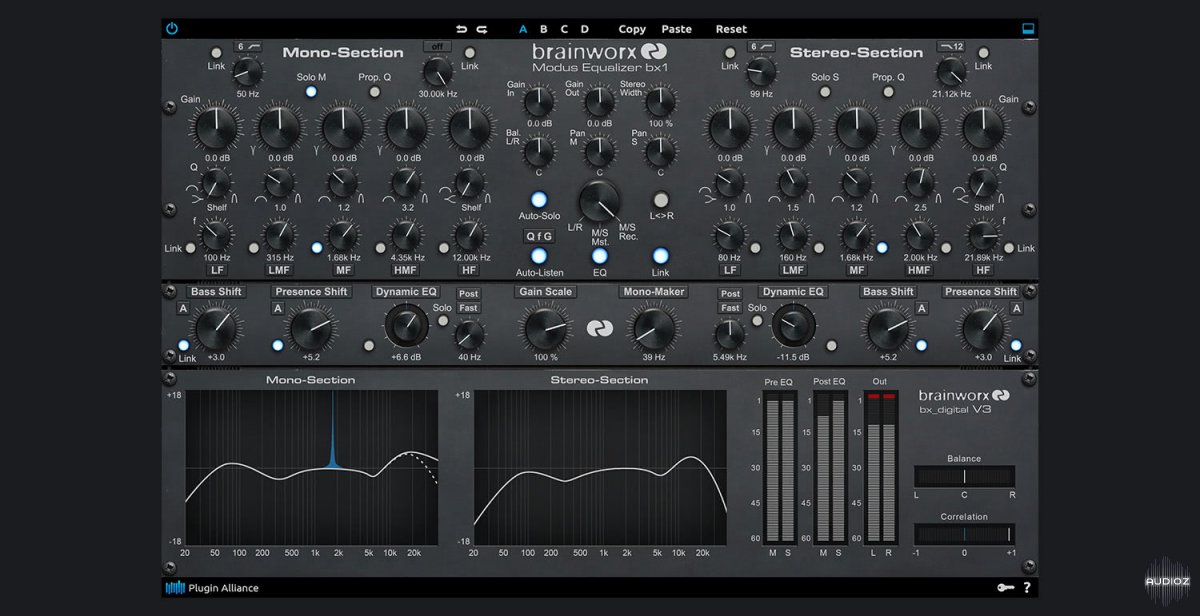The image size is (1200, 616).
Task: Click the Stereo Width knob
Action: (x=659, y=100)
